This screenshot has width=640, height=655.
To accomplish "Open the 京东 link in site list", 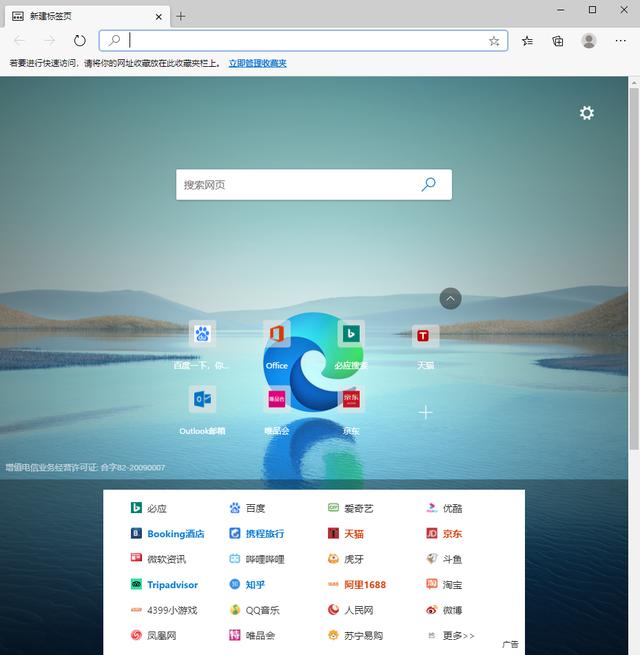I will [x=444, y=533].
